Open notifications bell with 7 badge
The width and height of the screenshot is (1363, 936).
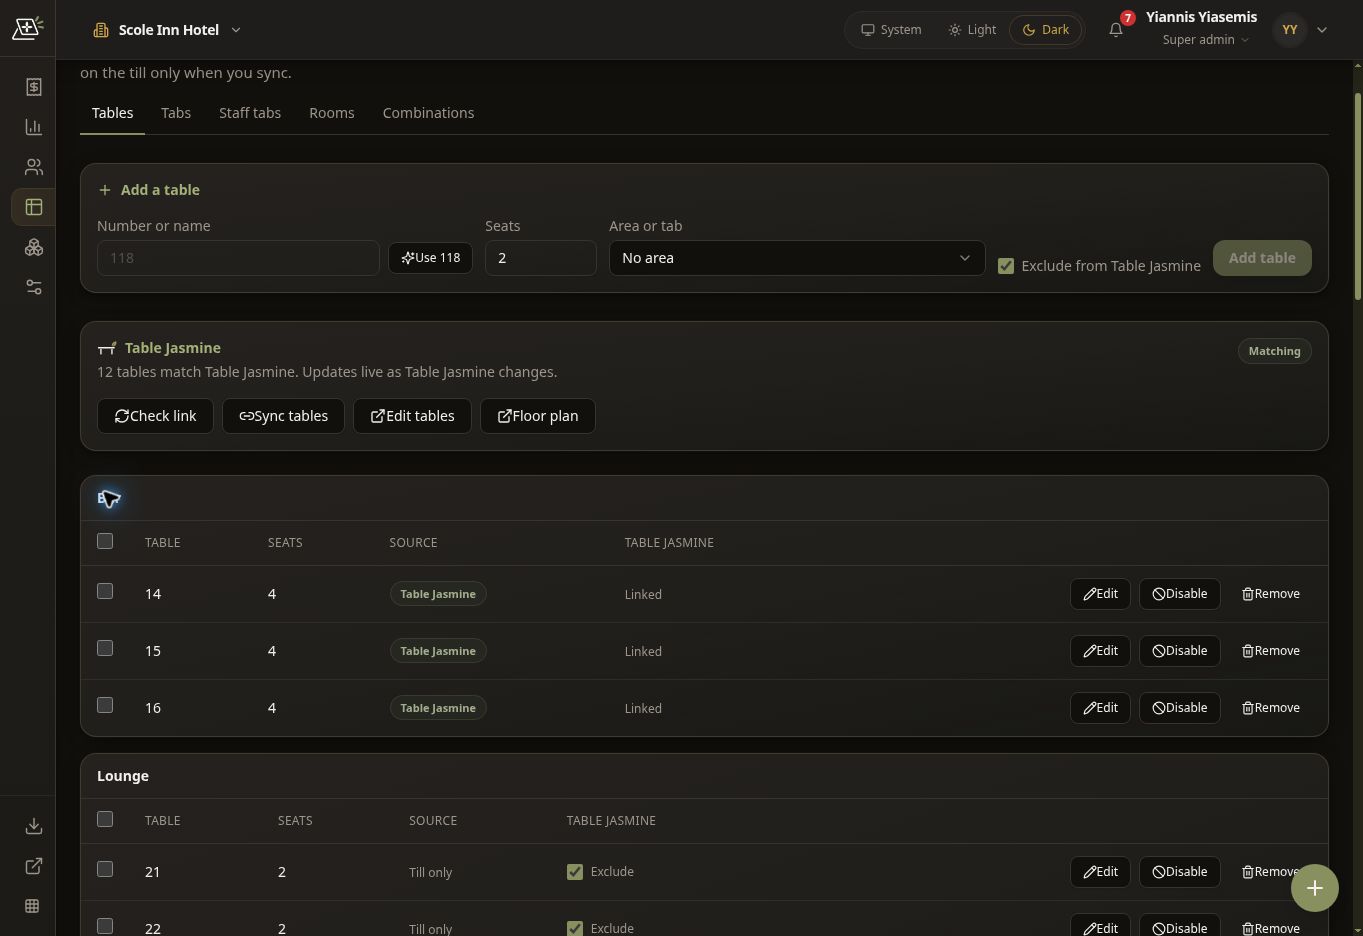coord(1116,30)
